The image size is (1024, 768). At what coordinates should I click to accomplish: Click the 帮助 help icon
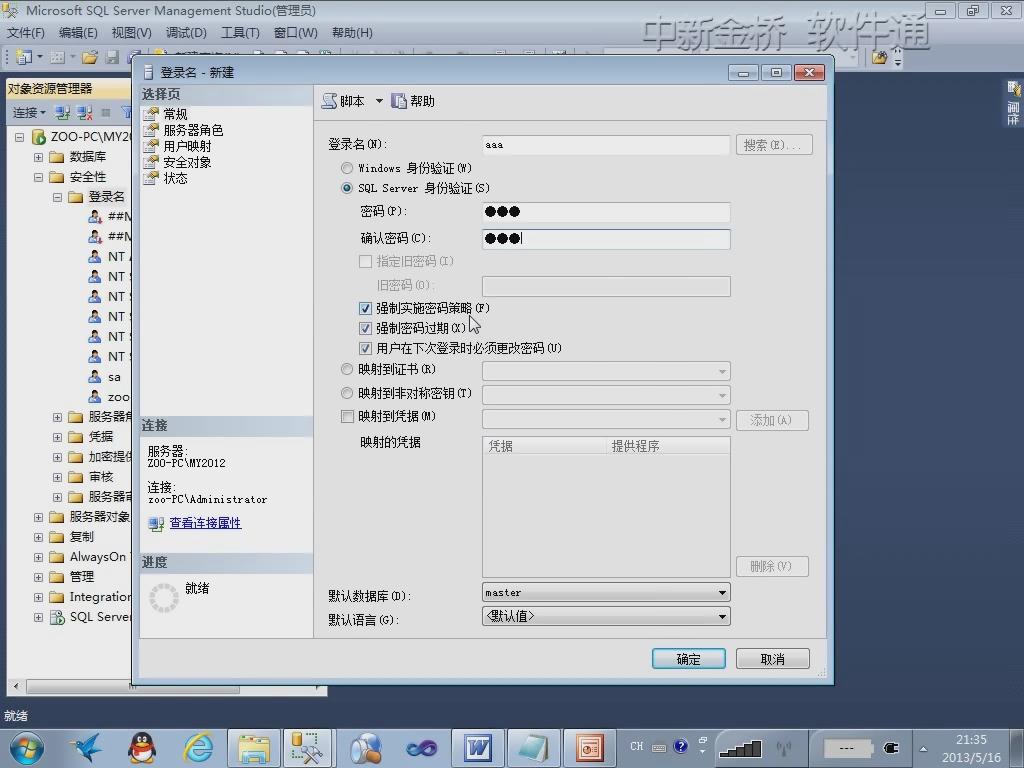coord(398,101)
